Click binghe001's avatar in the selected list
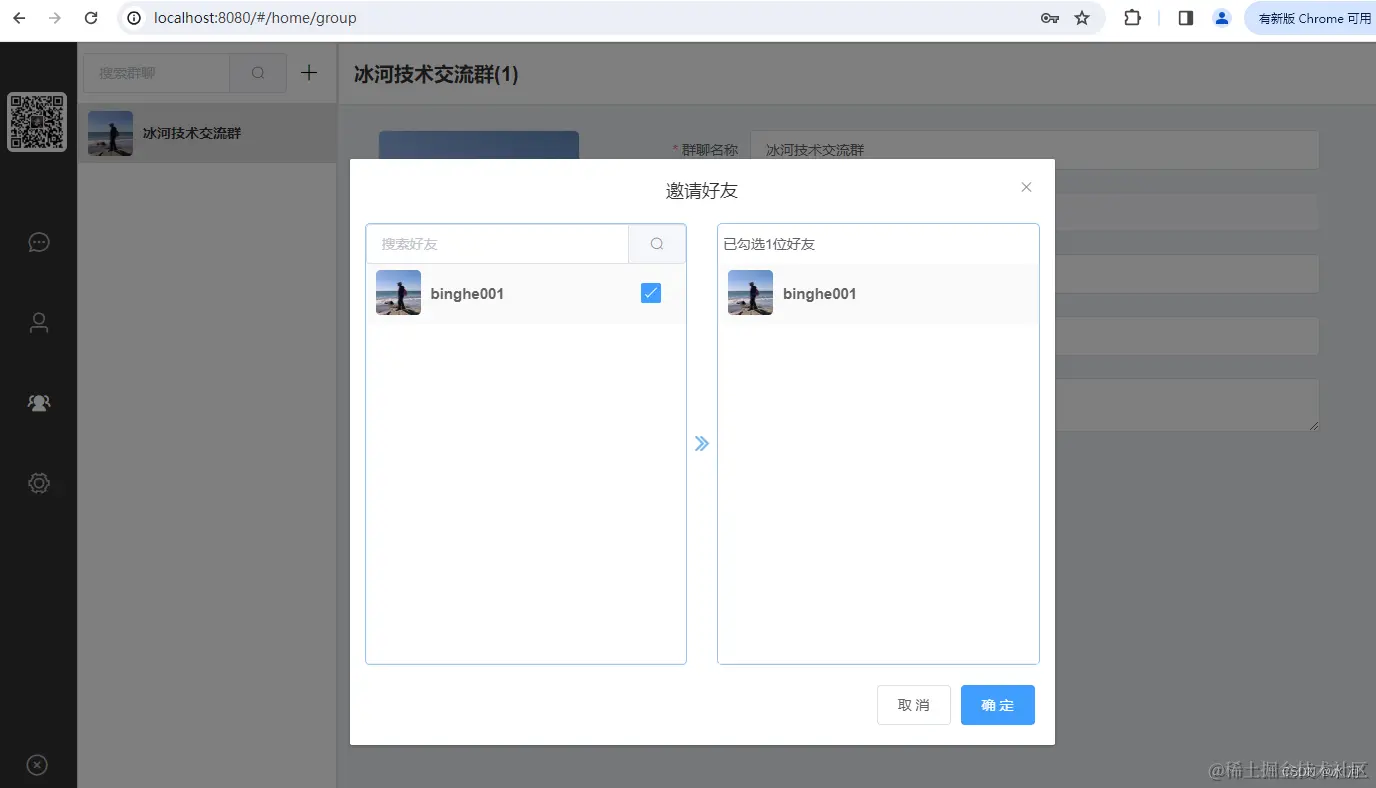Image resolution: width=1376 pixels, height=788 pixels. pos(750,293)
